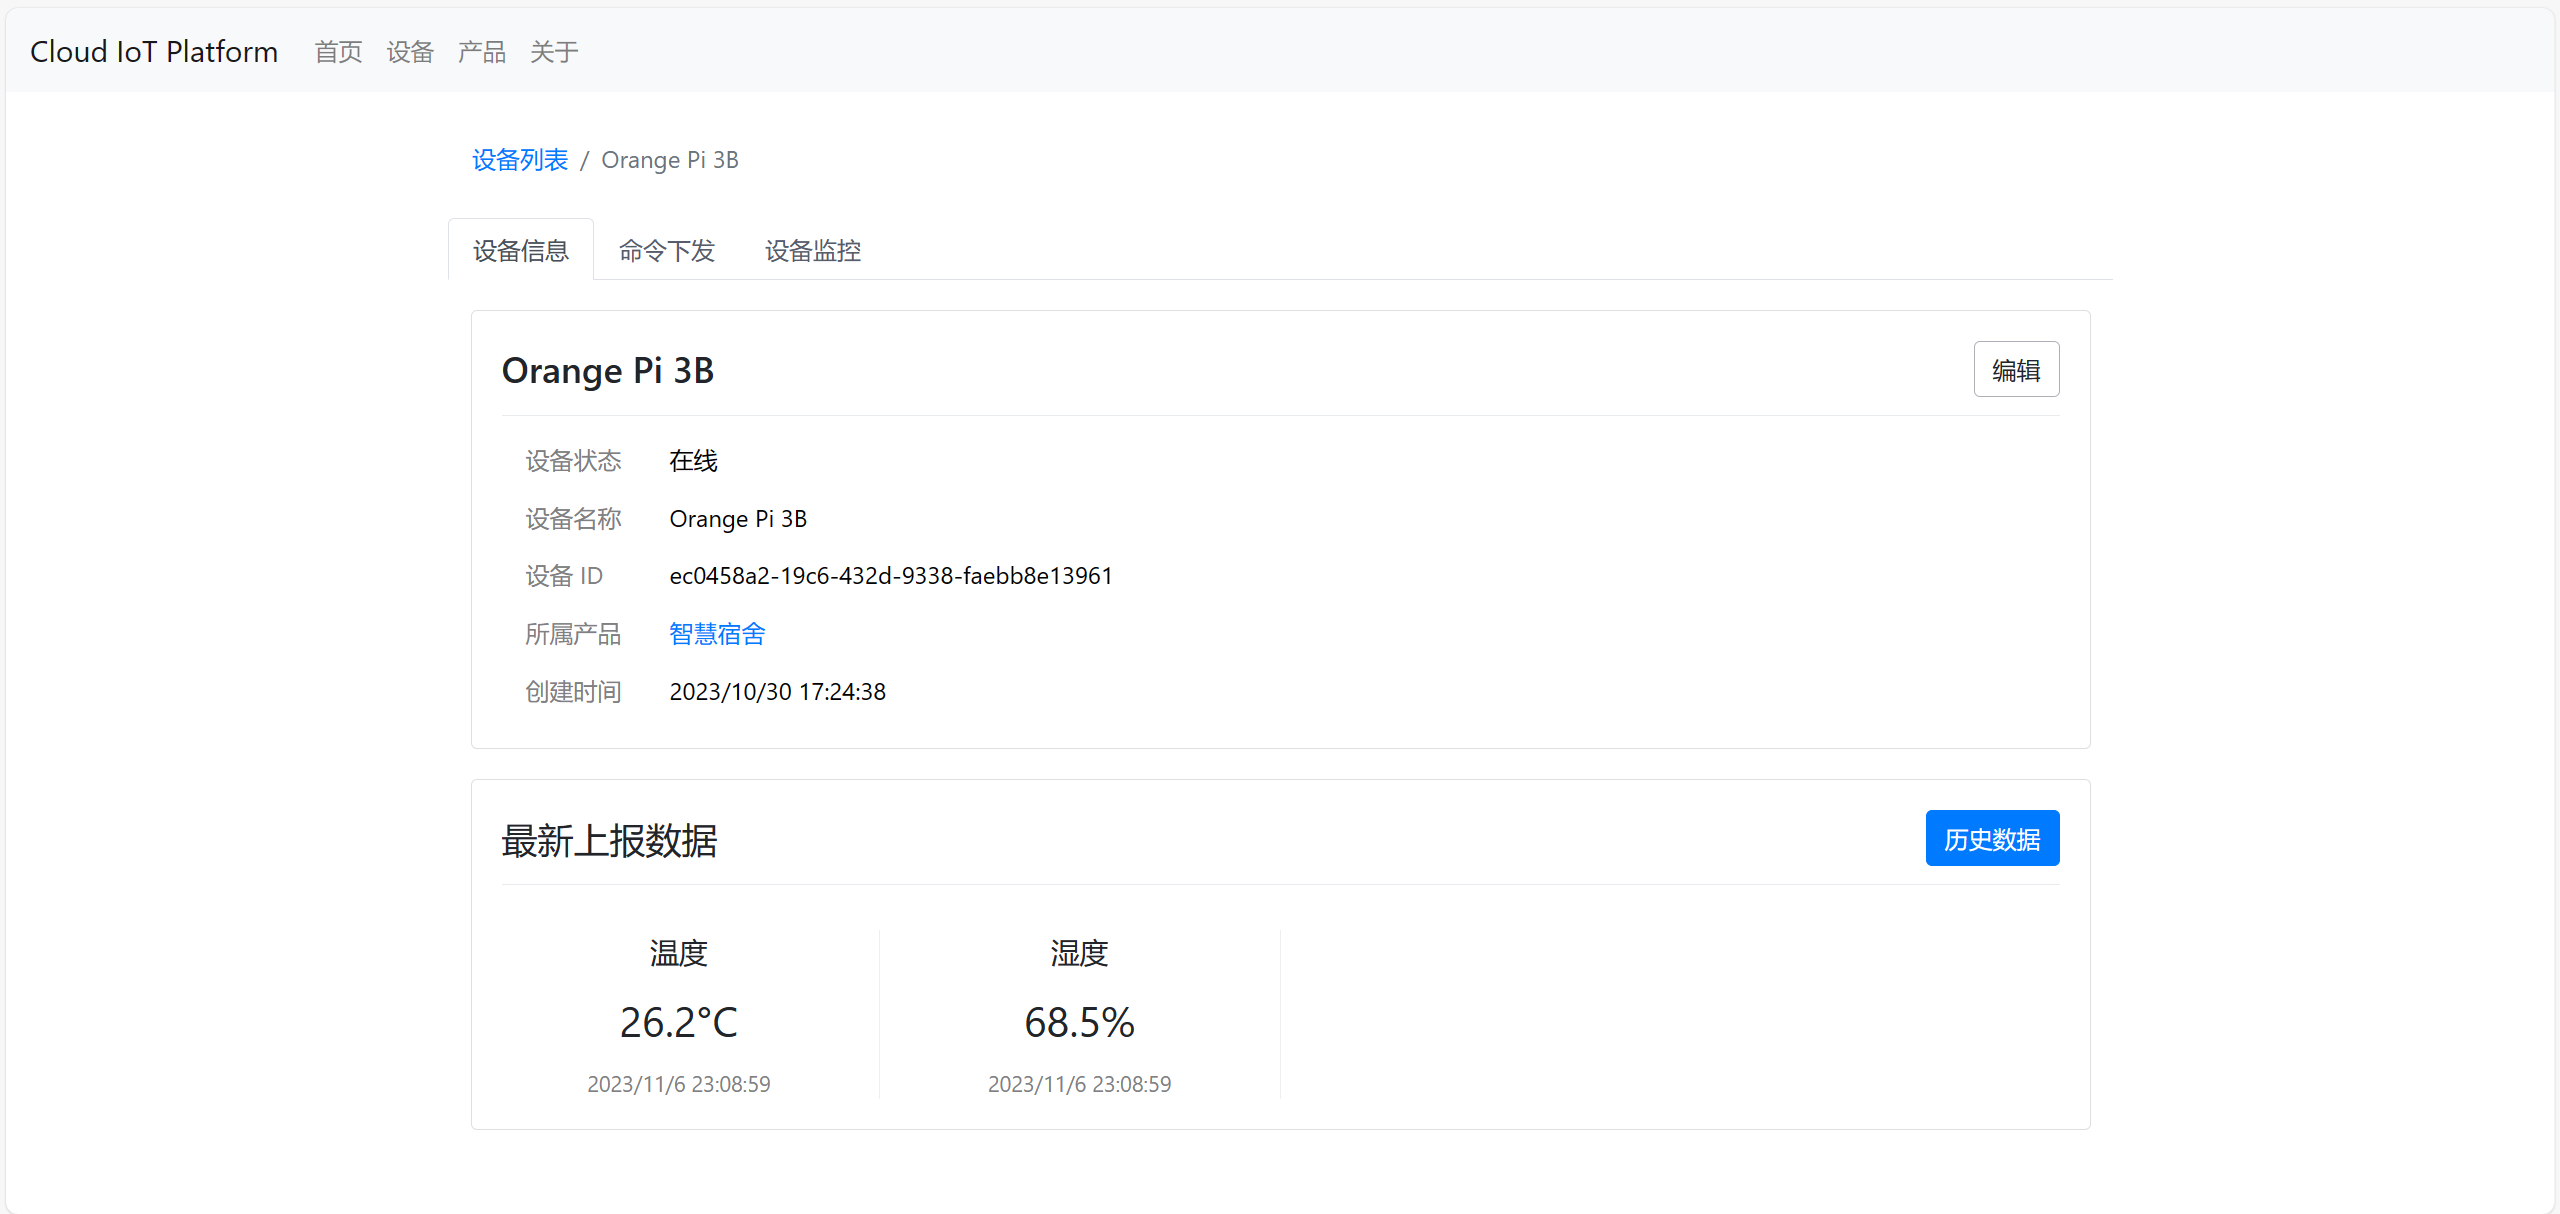
Task: Open the 产品 navigation item
Action: coord(482,52)
